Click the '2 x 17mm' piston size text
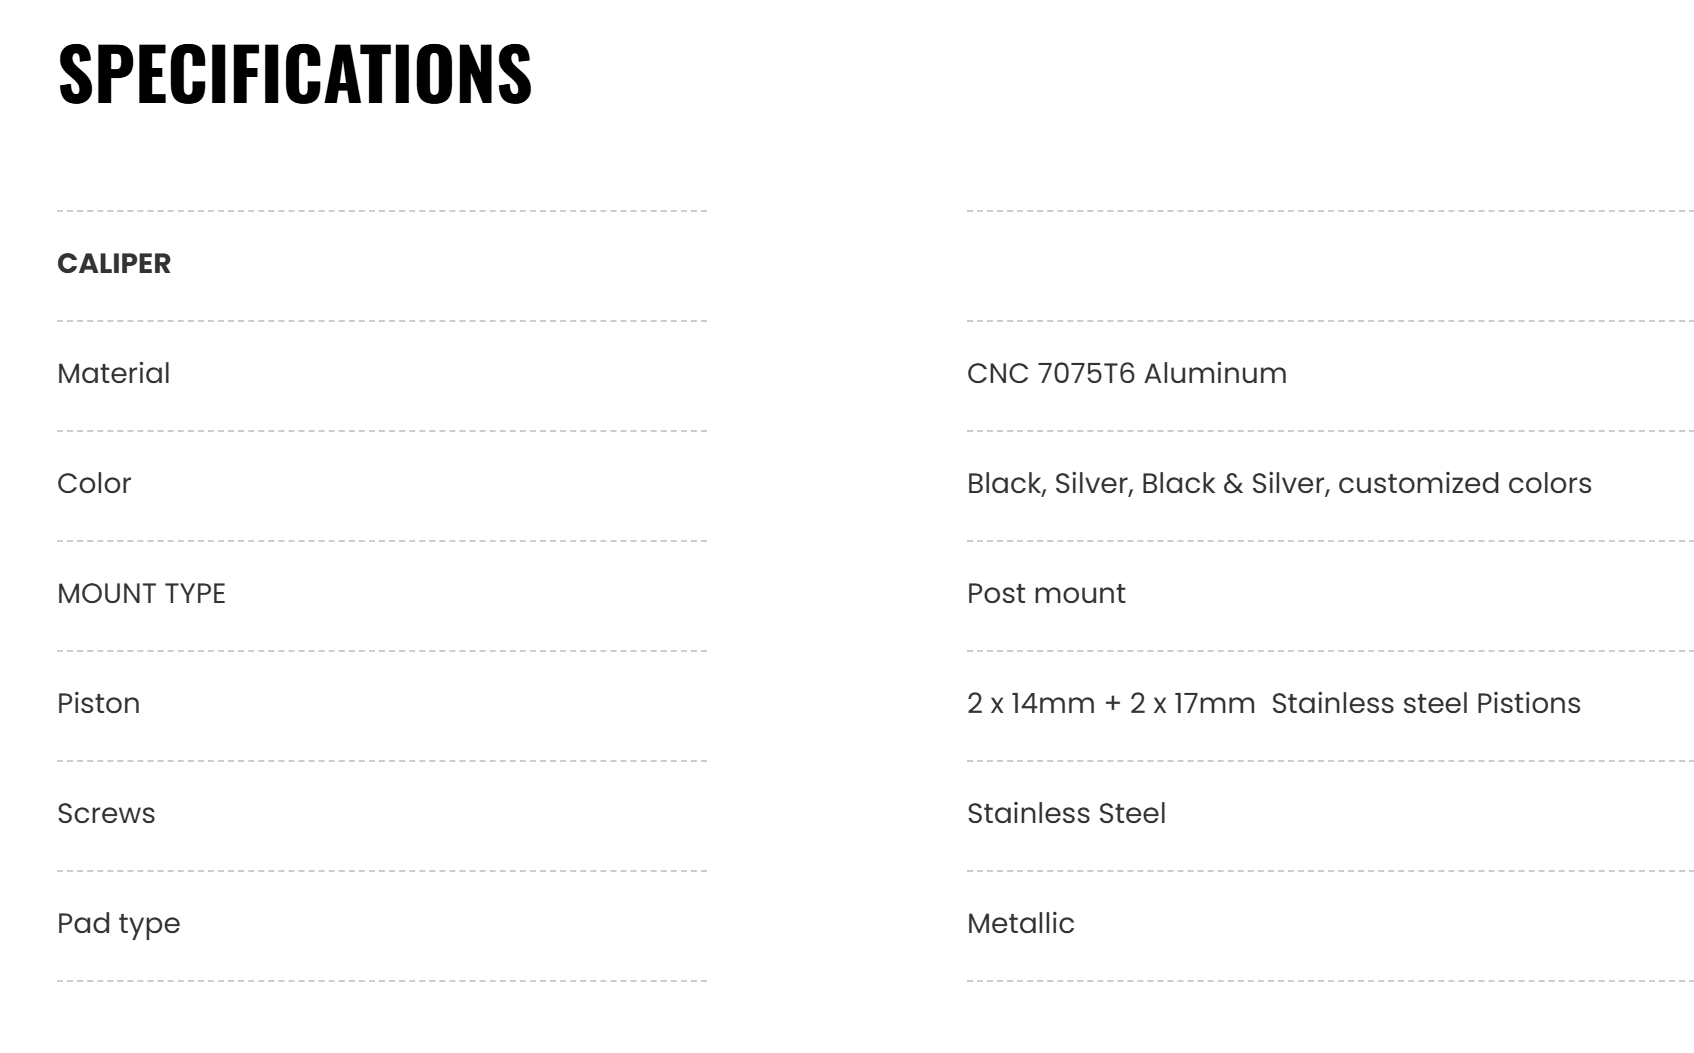Image resolution: width=1694 pixels, height=1053 pixels. pyautogui.click(x=1192, y=704)
